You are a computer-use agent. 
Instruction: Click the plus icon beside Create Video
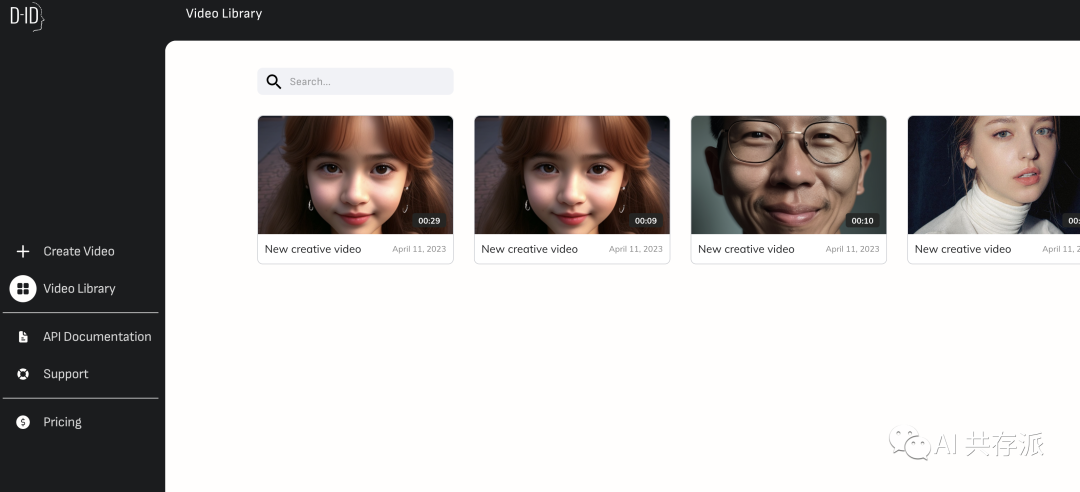[x=23, y=251]
